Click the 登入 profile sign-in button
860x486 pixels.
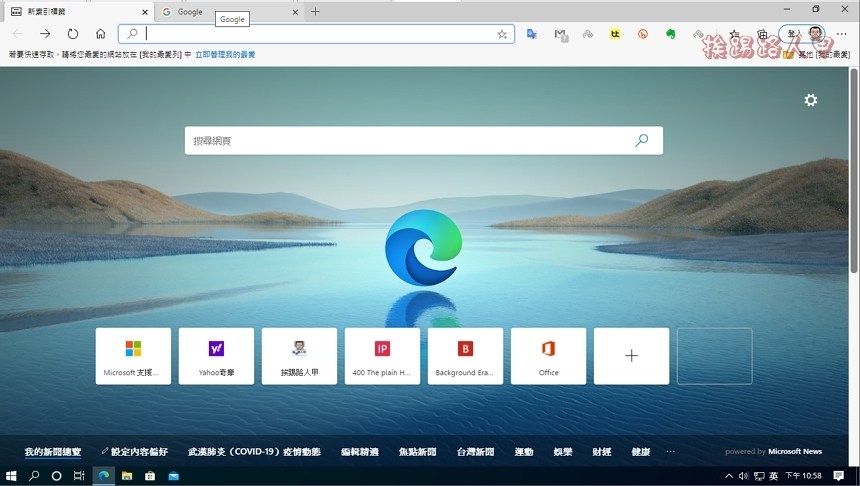point(802,34)
